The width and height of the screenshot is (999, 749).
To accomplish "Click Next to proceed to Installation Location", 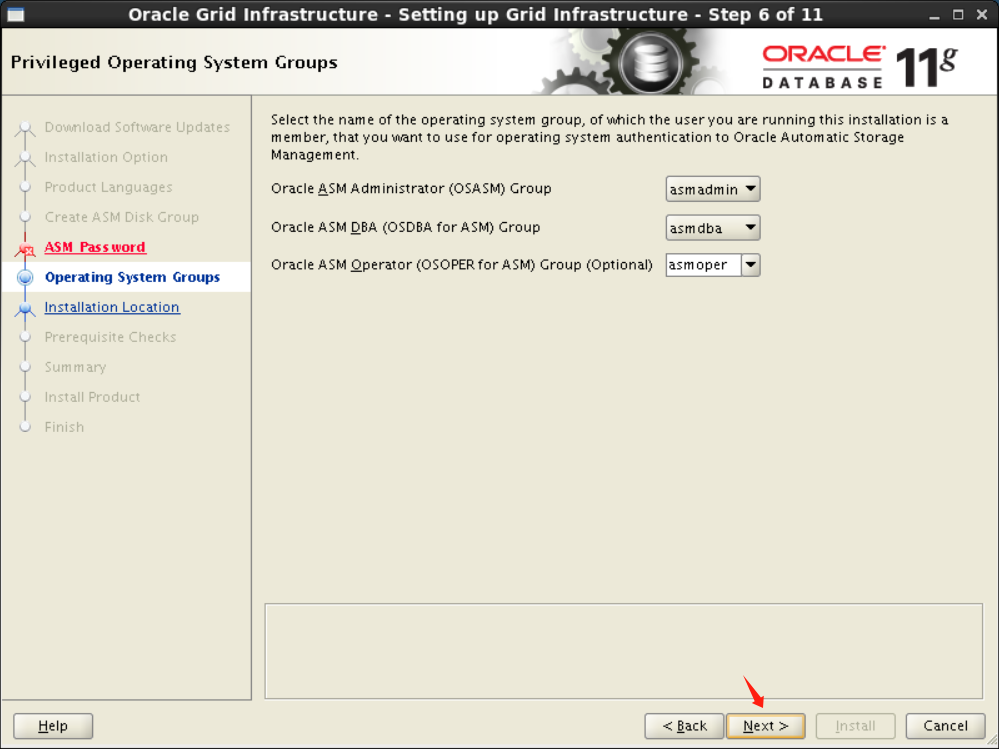I will [x=765, y=726].
